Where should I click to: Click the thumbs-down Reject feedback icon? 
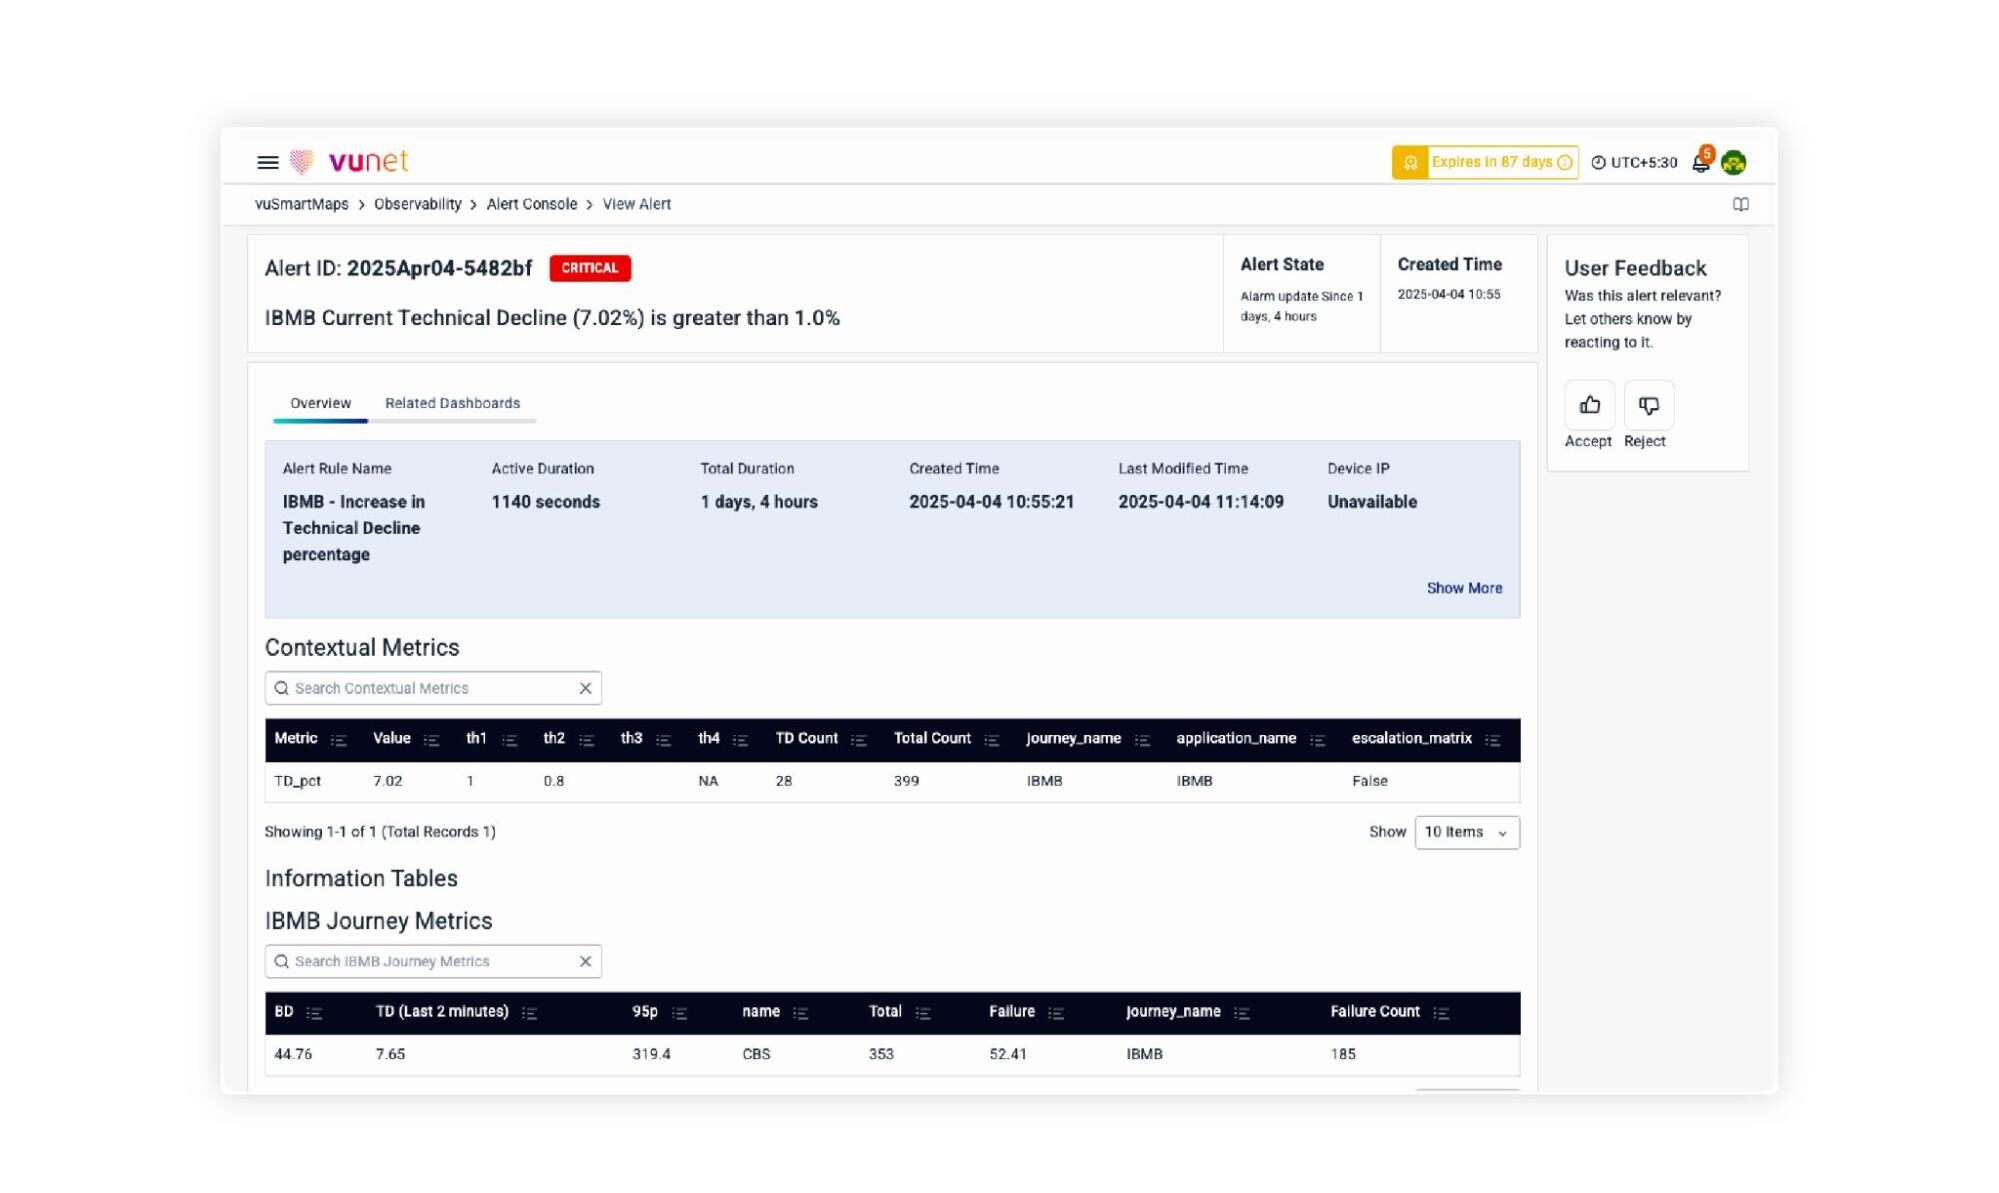click(1648, 405)
